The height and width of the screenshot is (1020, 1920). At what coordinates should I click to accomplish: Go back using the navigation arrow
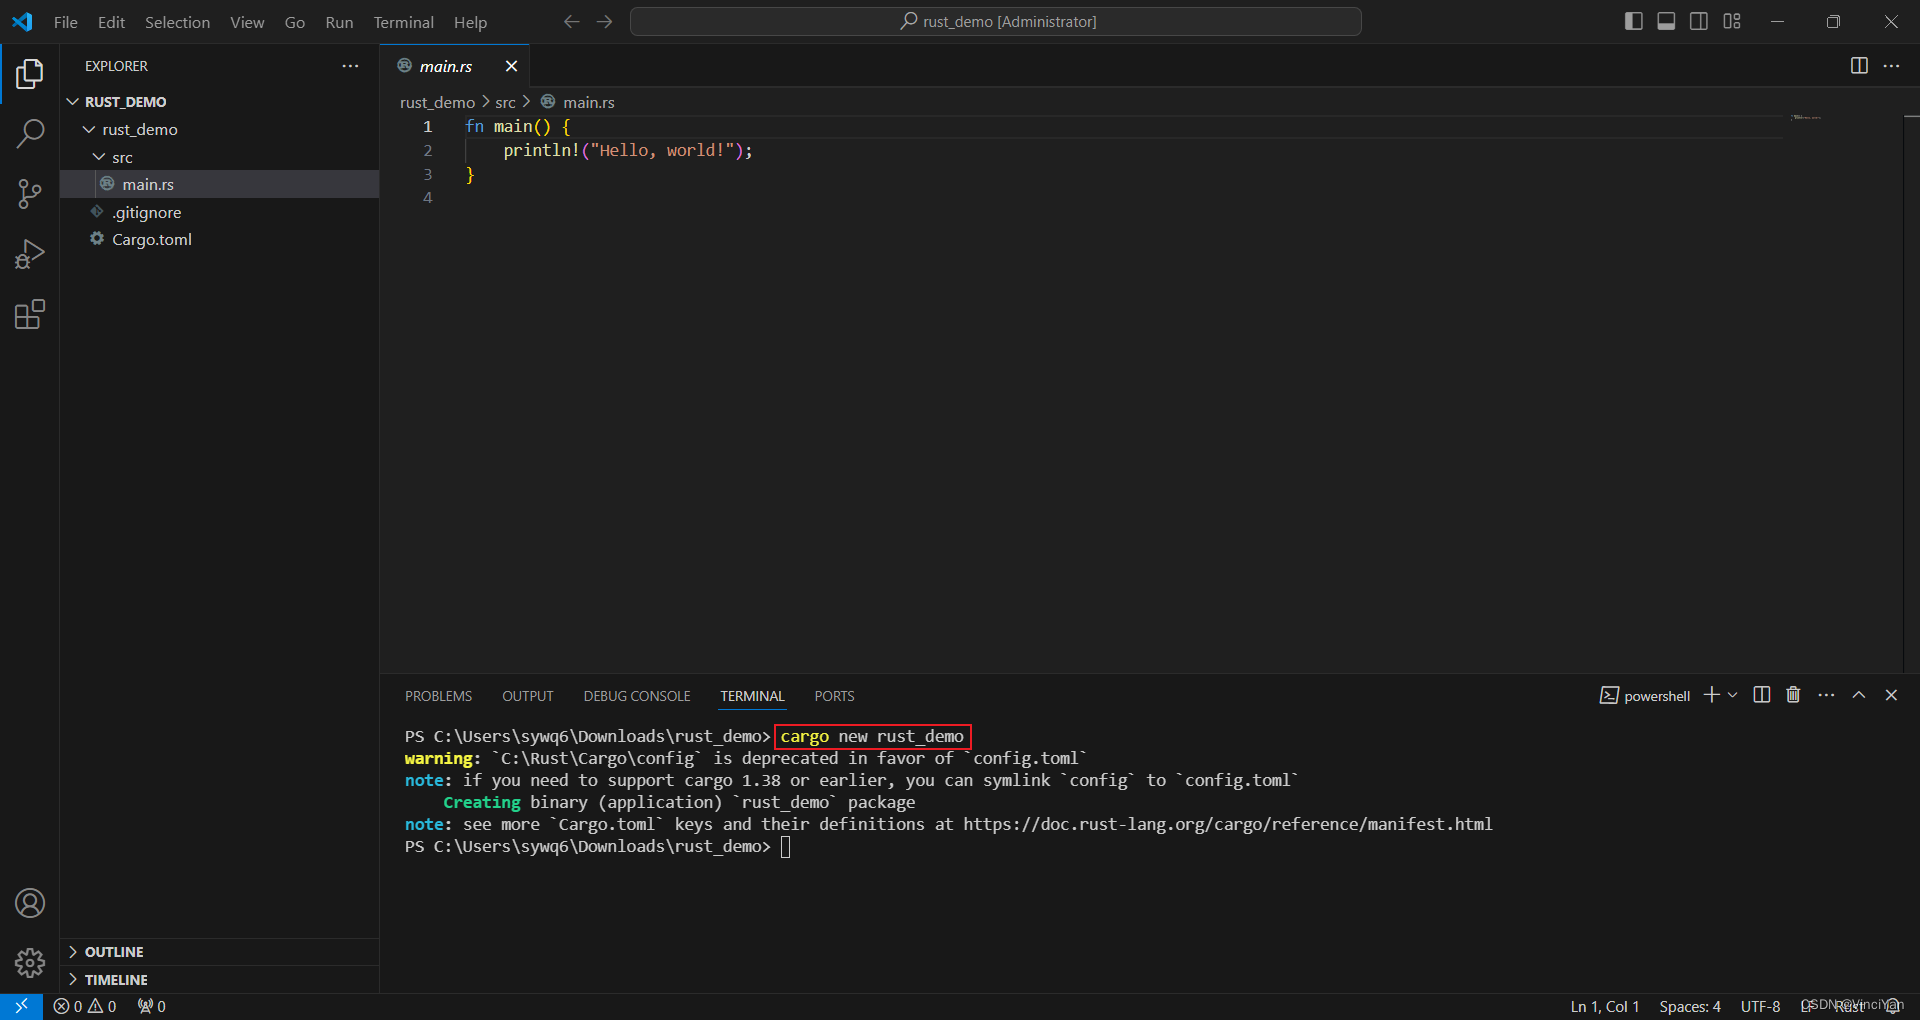571,22
